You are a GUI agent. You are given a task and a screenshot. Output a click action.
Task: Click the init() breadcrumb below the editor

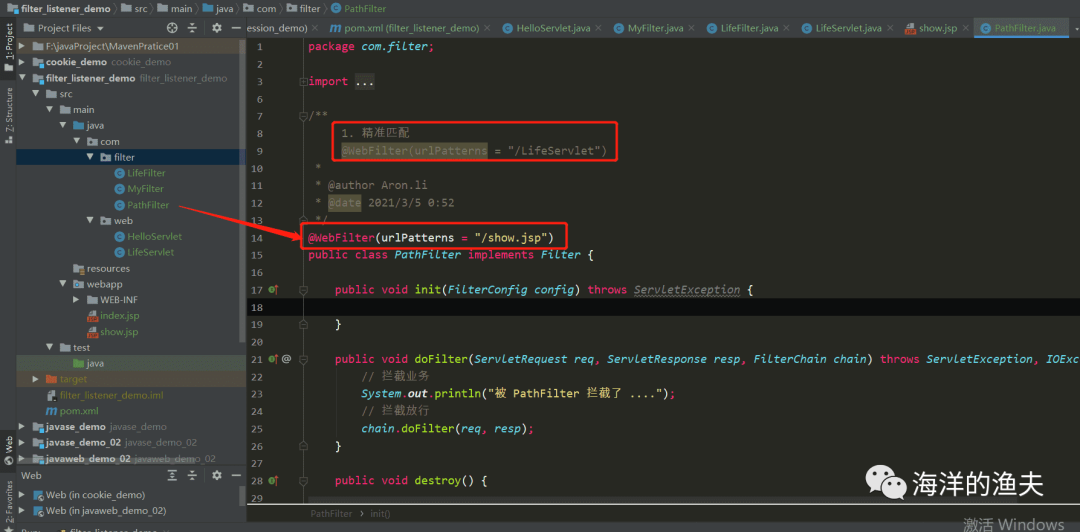[x=380, y=513]
